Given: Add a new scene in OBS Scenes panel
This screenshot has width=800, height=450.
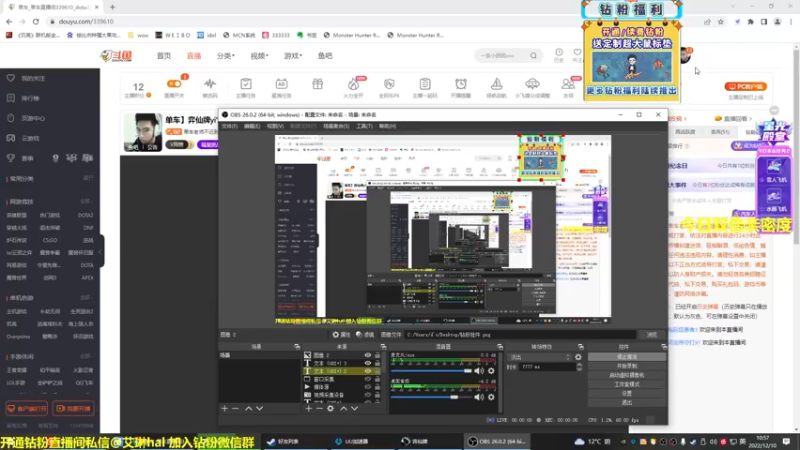Looking at the screenshot, I should click(224, 408).
